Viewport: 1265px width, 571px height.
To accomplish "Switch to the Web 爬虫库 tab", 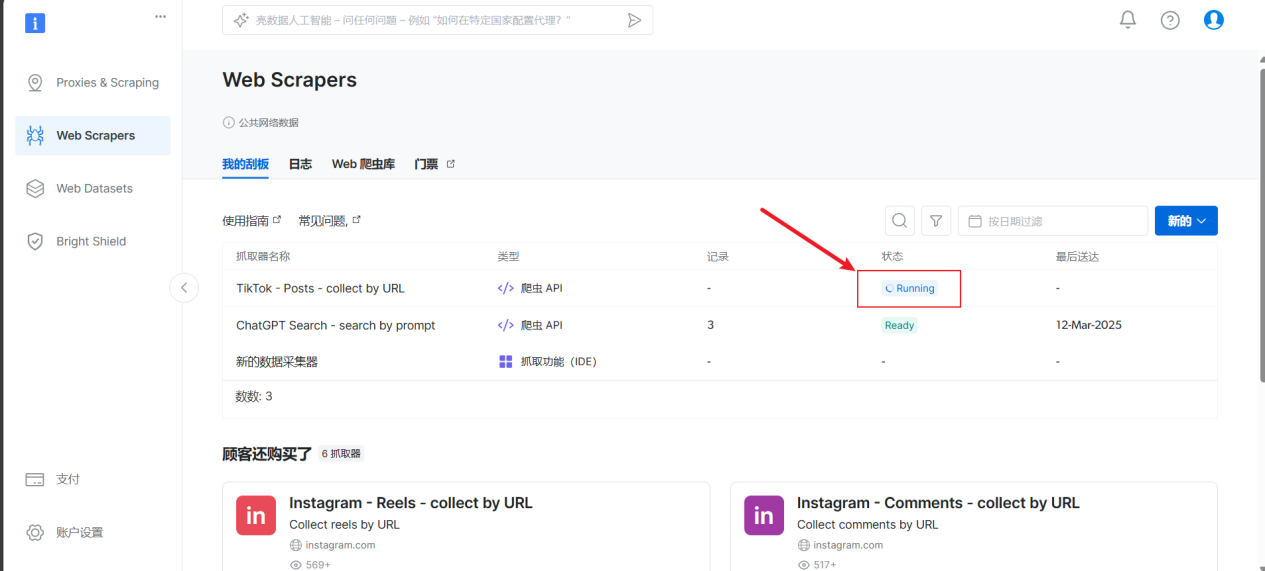I will tap(363, 164).
